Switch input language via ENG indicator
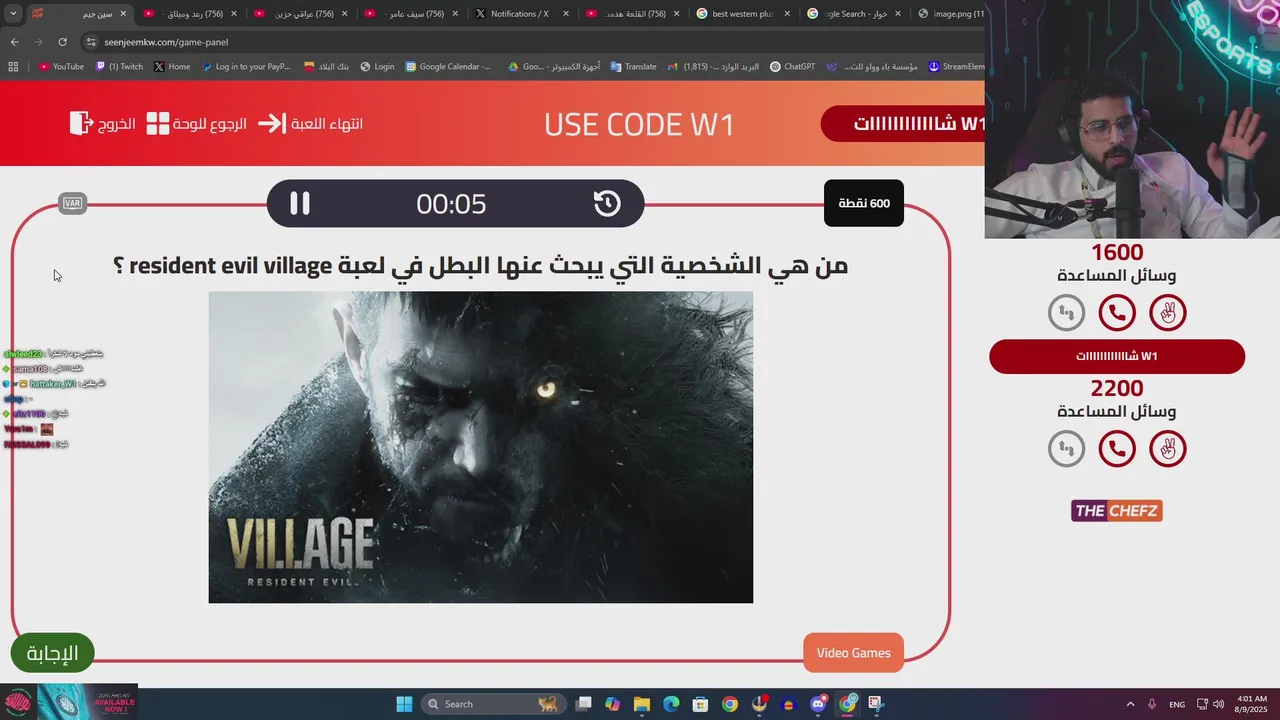 1177,704
